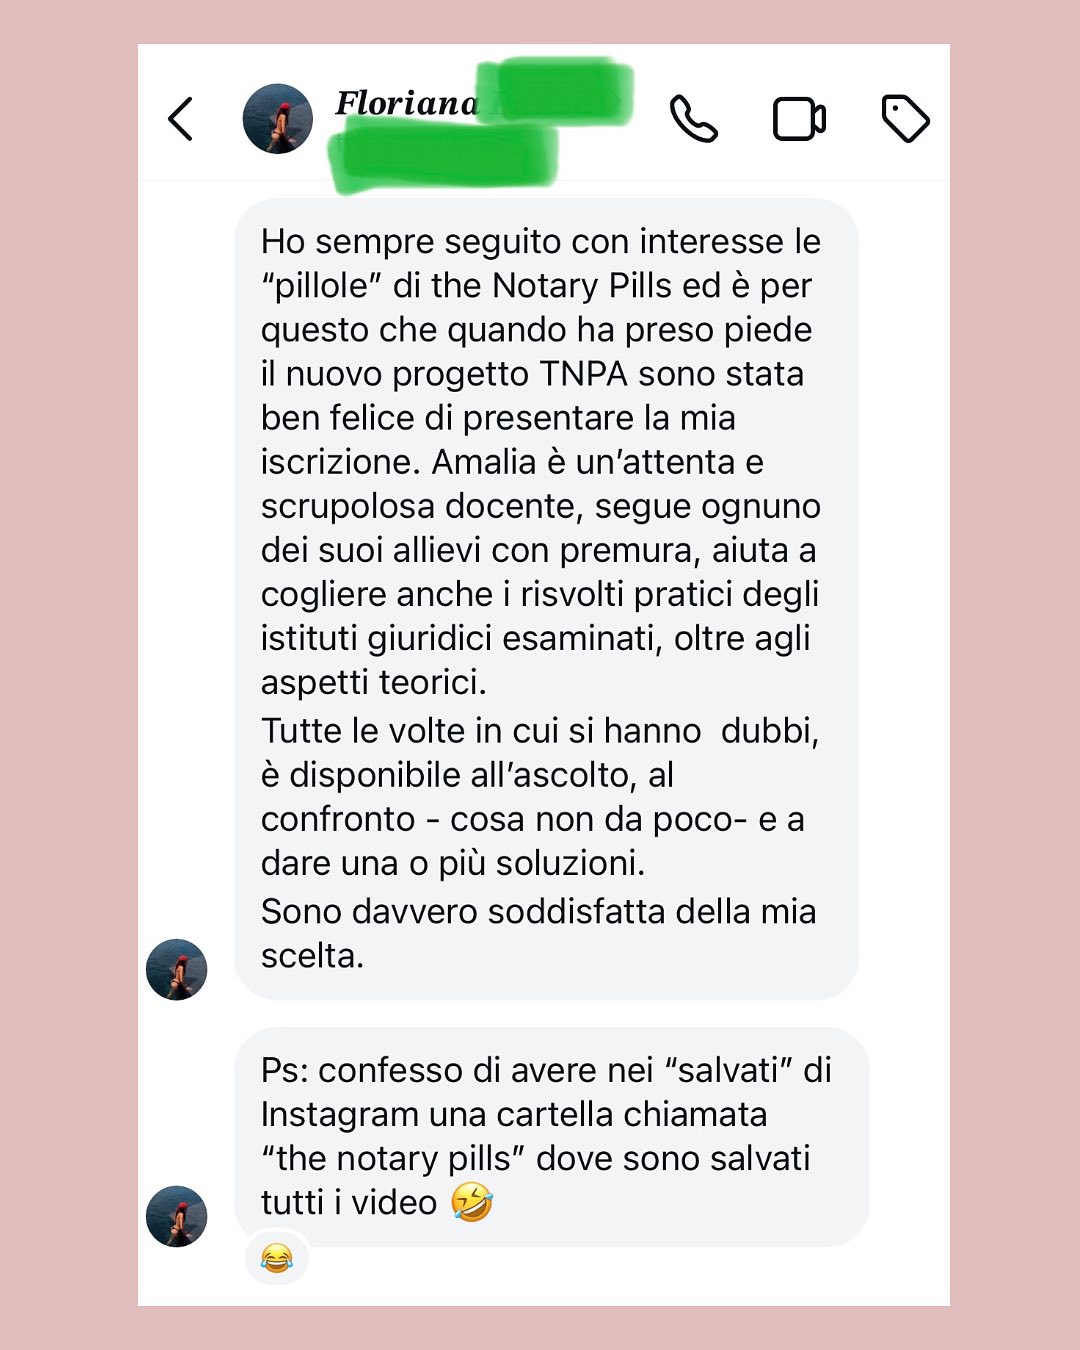The width and height of the screenshot is (1080, 1350).
Task: Start a video call with Floriana
Action: pyautogui.click(x=799, y=119)
